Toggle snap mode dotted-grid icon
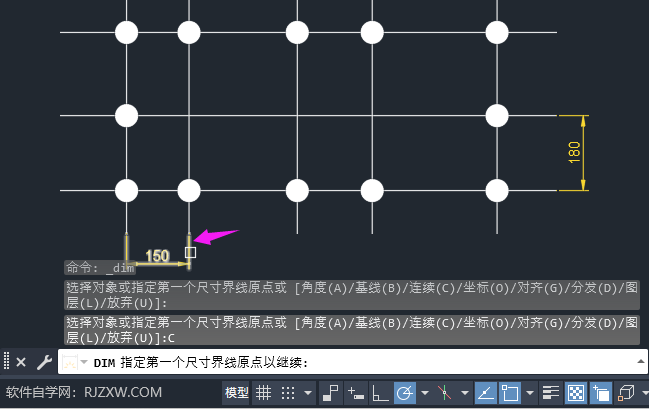649x409 pixels. point(288,392)
